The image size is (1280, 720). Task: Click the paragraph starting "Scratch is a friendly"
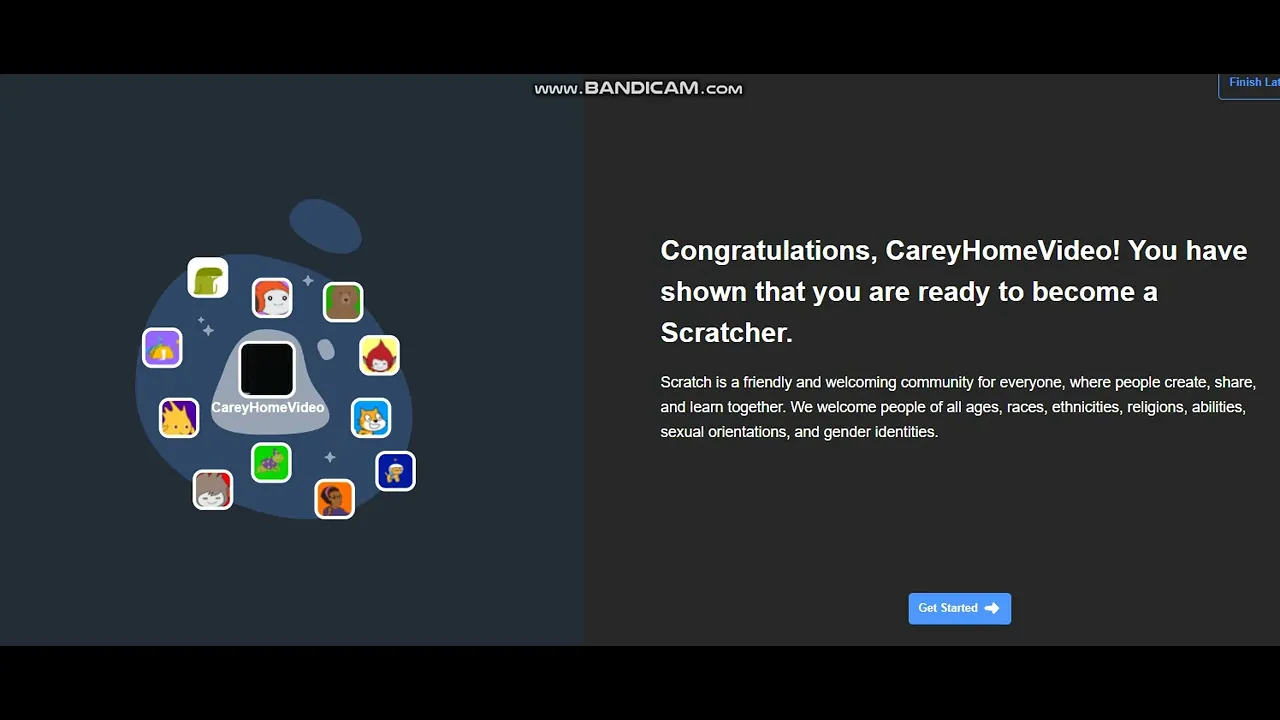pyautogui.click(x=958, y=407)
